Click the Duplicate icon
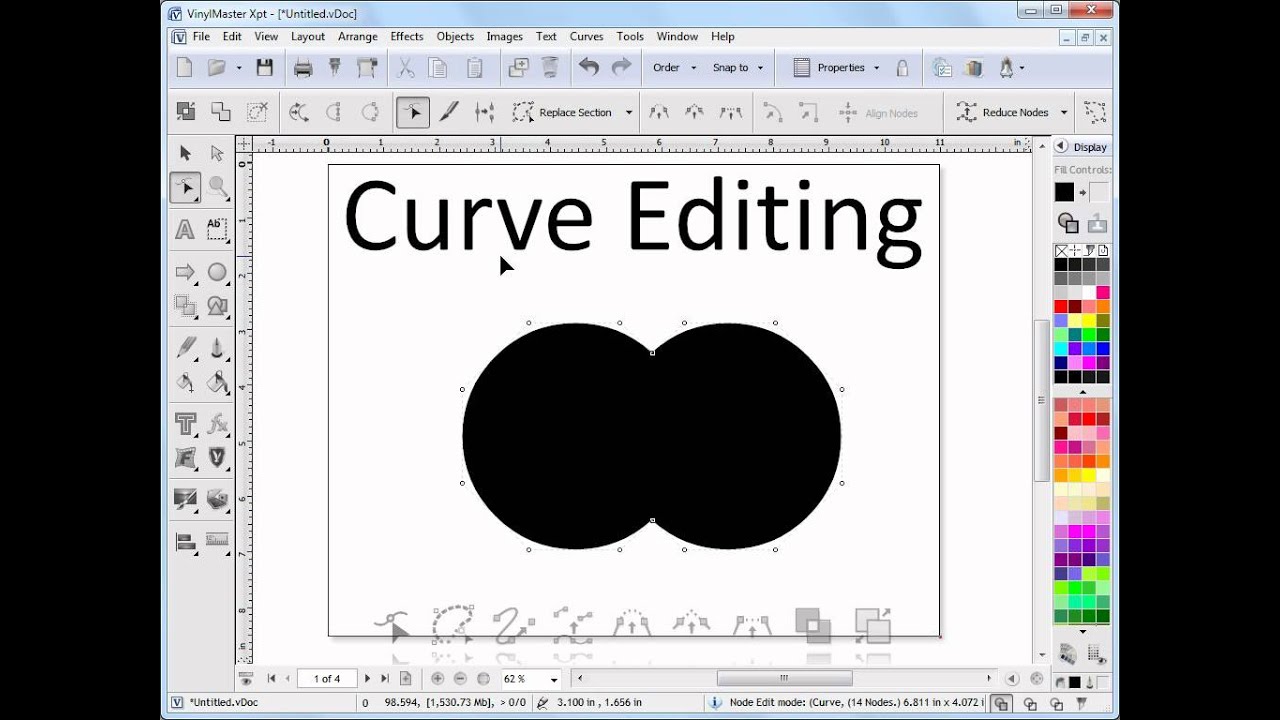This screenshot has height=720, width=1280. [518, 68]
